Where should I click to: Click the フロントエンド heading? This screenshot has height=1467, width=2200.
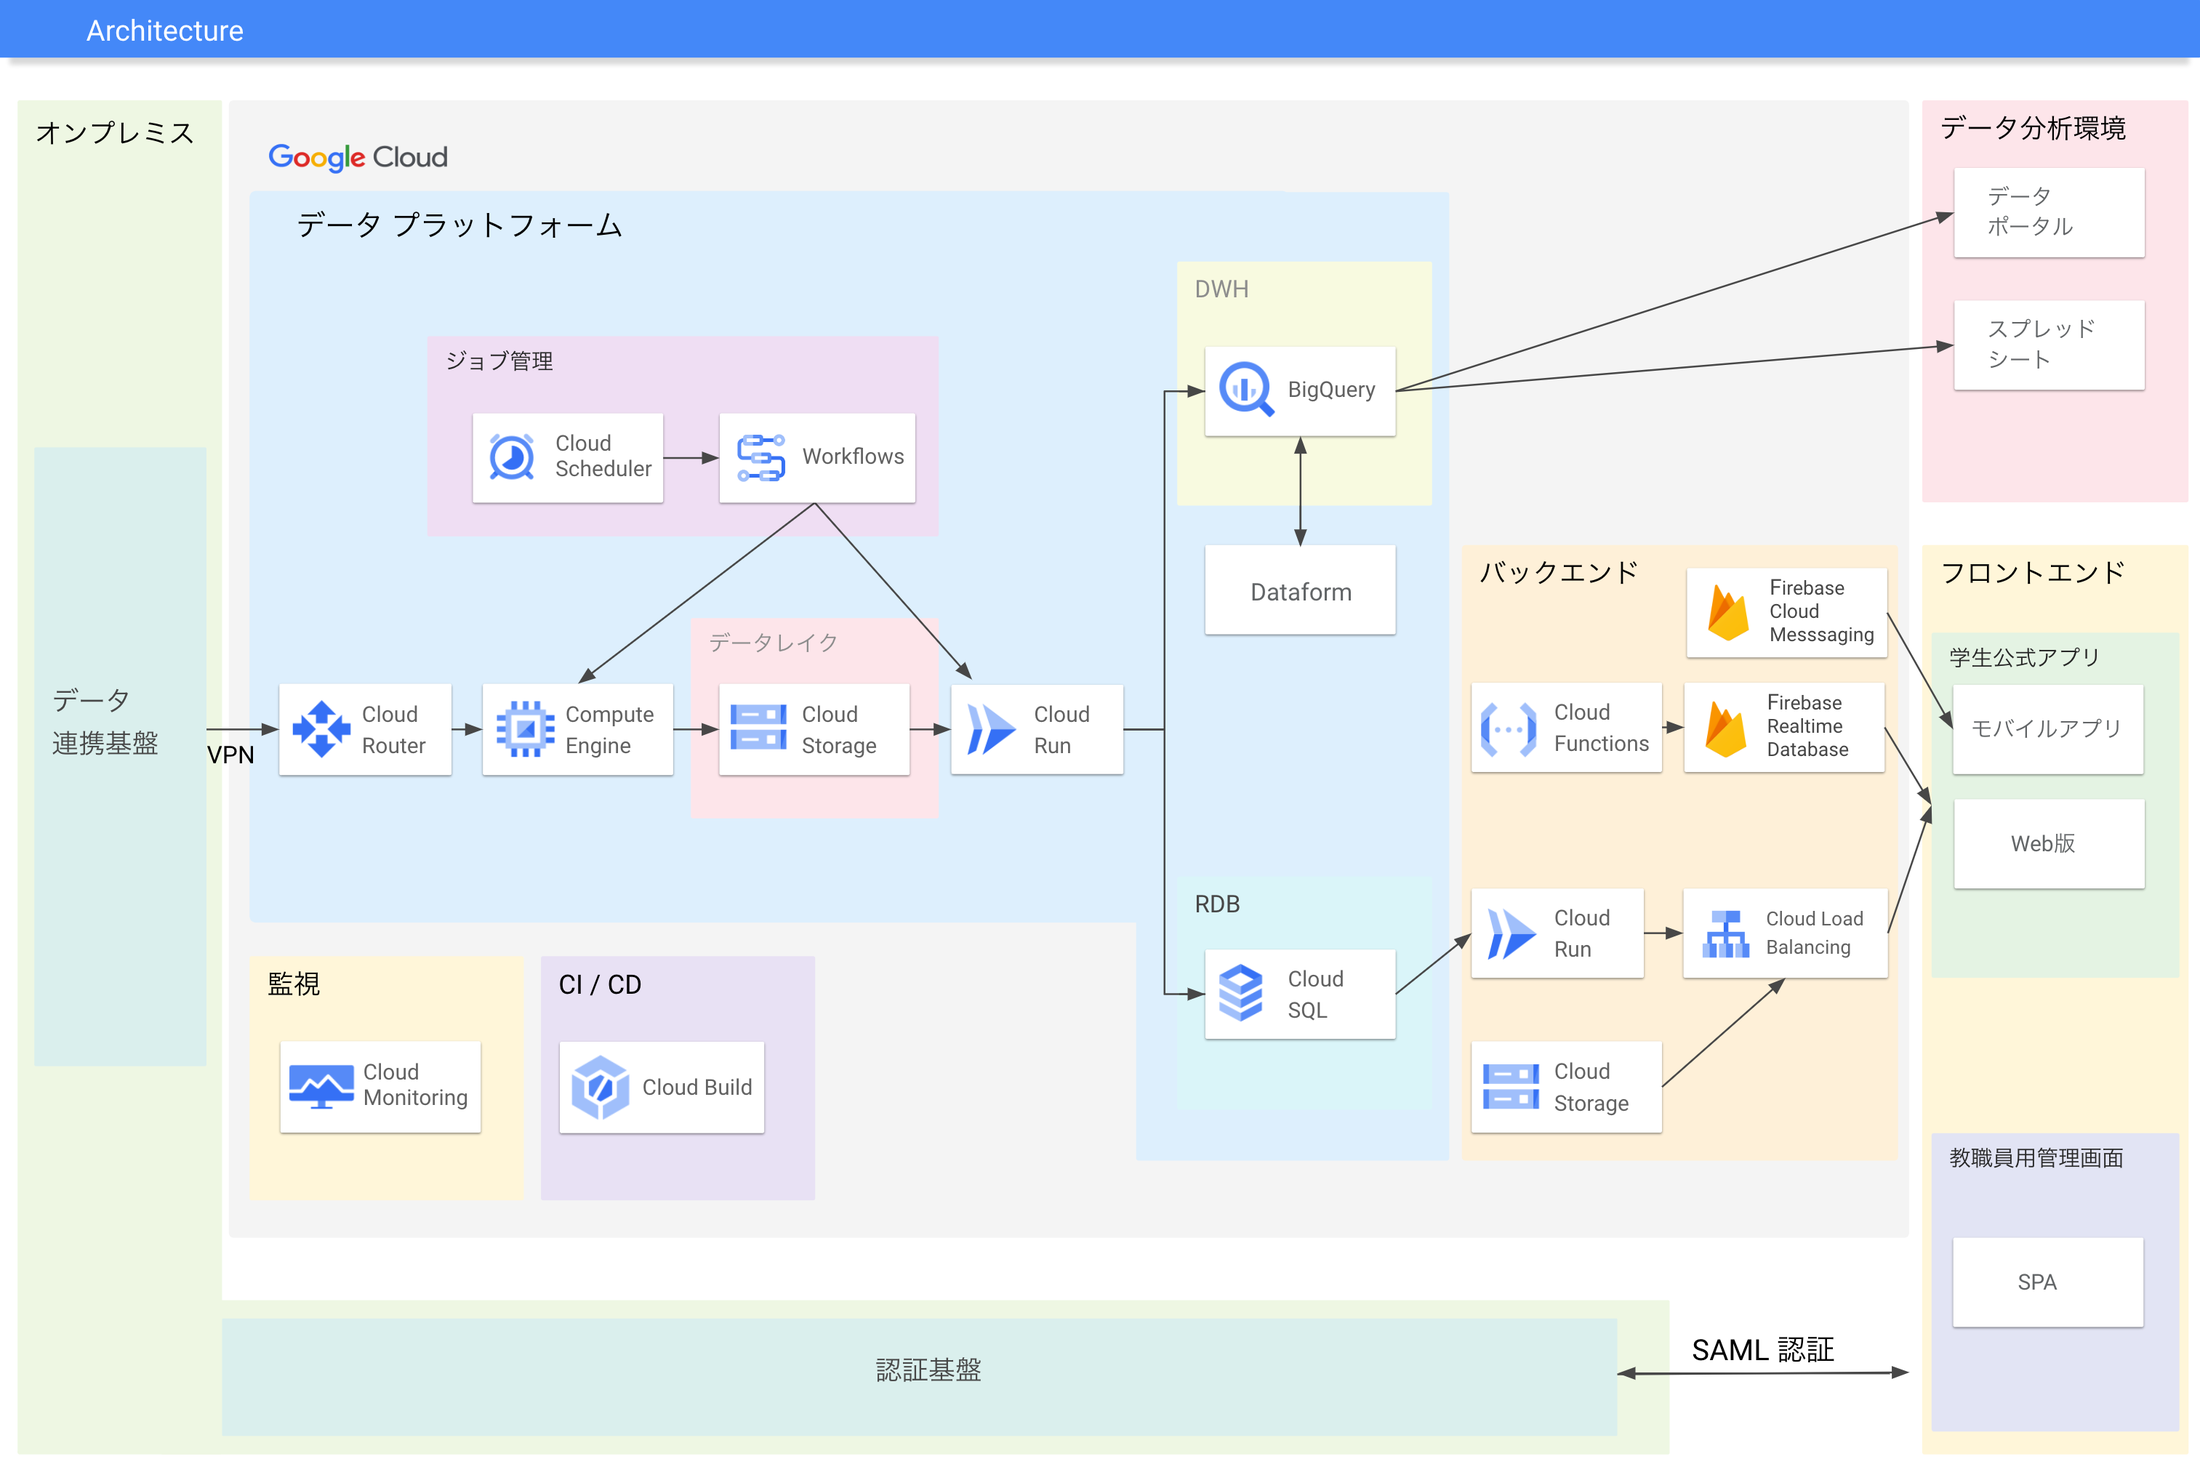click(2032, 572)
